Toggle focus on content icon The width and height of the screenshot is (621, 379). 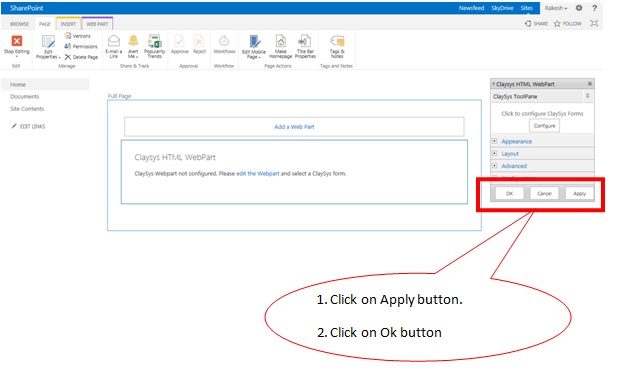[594, 23]
